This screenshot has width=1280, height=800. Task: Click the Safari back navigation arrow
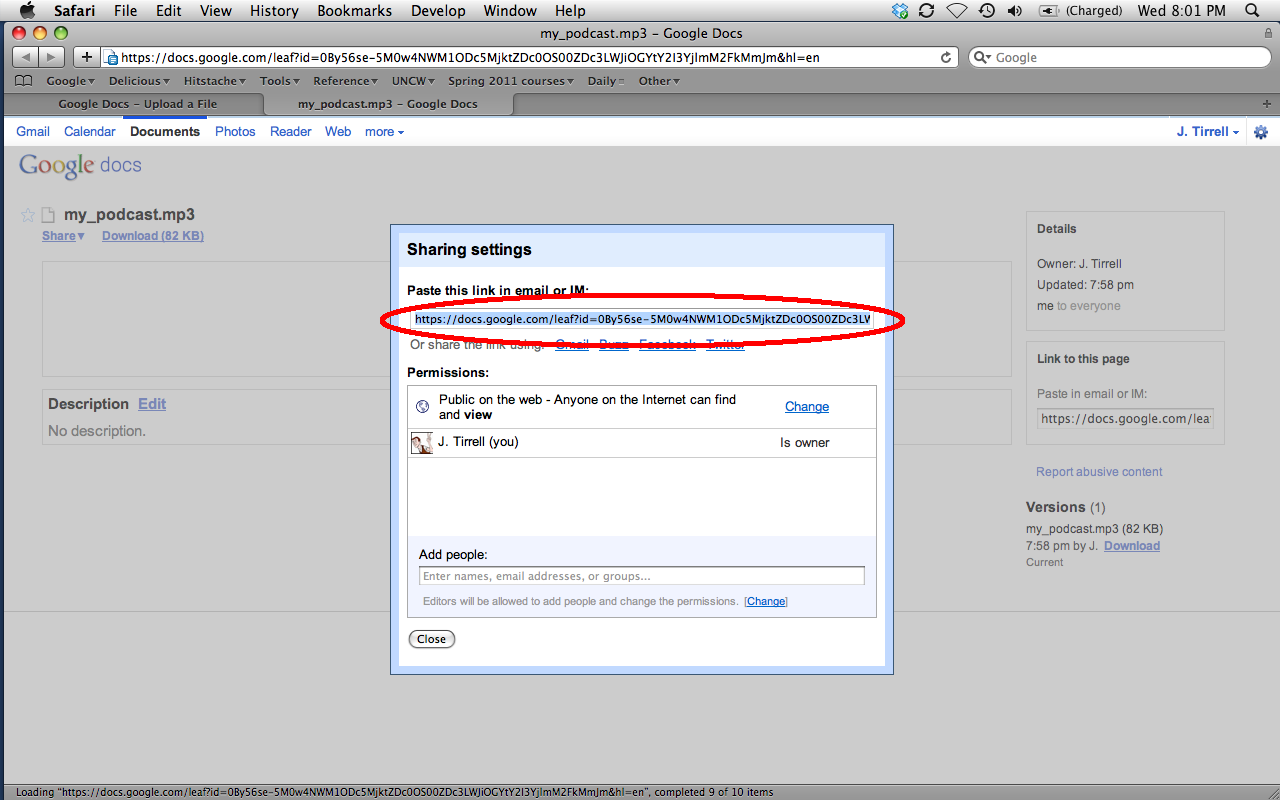pos(25,57)
